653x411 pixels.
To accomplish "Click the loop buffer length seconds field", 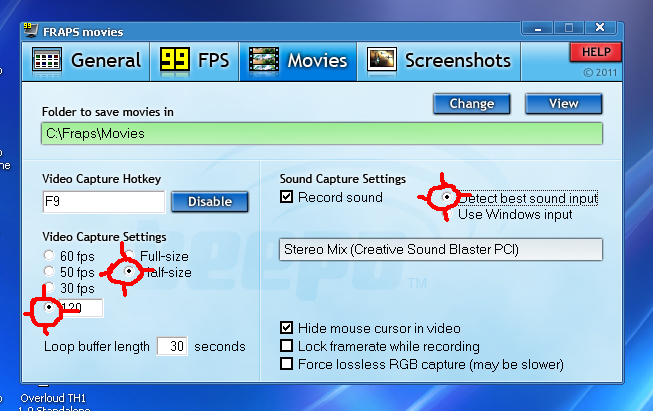I will pos(172,346).
